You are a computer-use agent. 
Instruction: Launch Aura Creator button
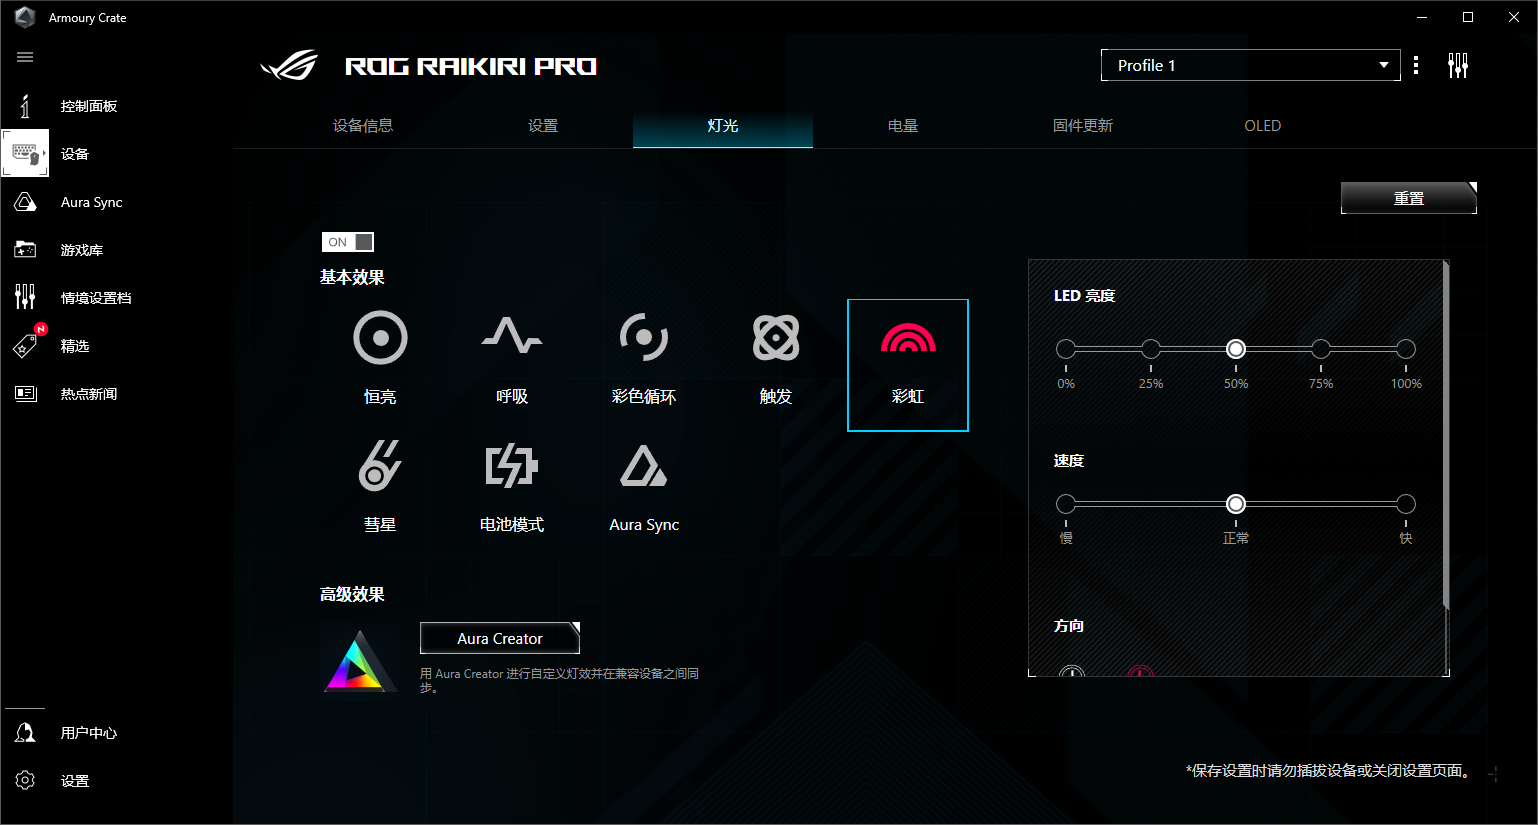tap(499, 638)
